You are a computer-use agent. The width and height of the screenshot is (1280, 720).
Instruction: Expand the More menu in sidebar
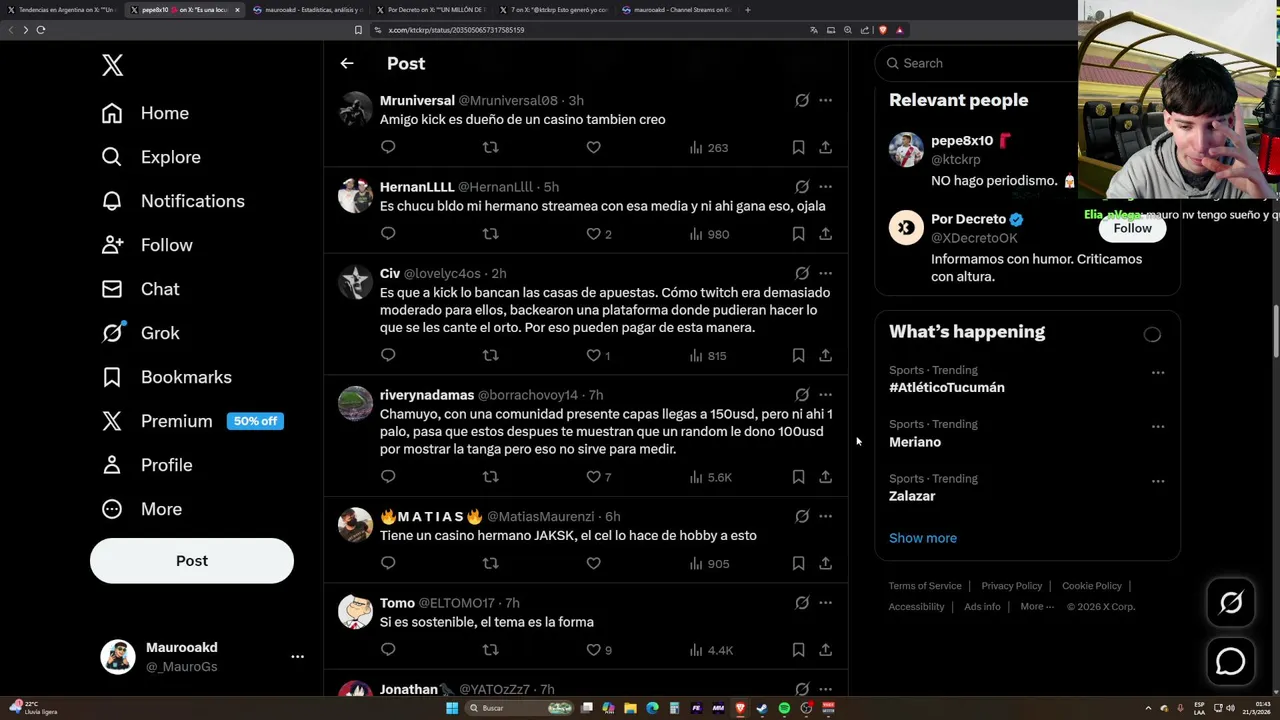141,509
